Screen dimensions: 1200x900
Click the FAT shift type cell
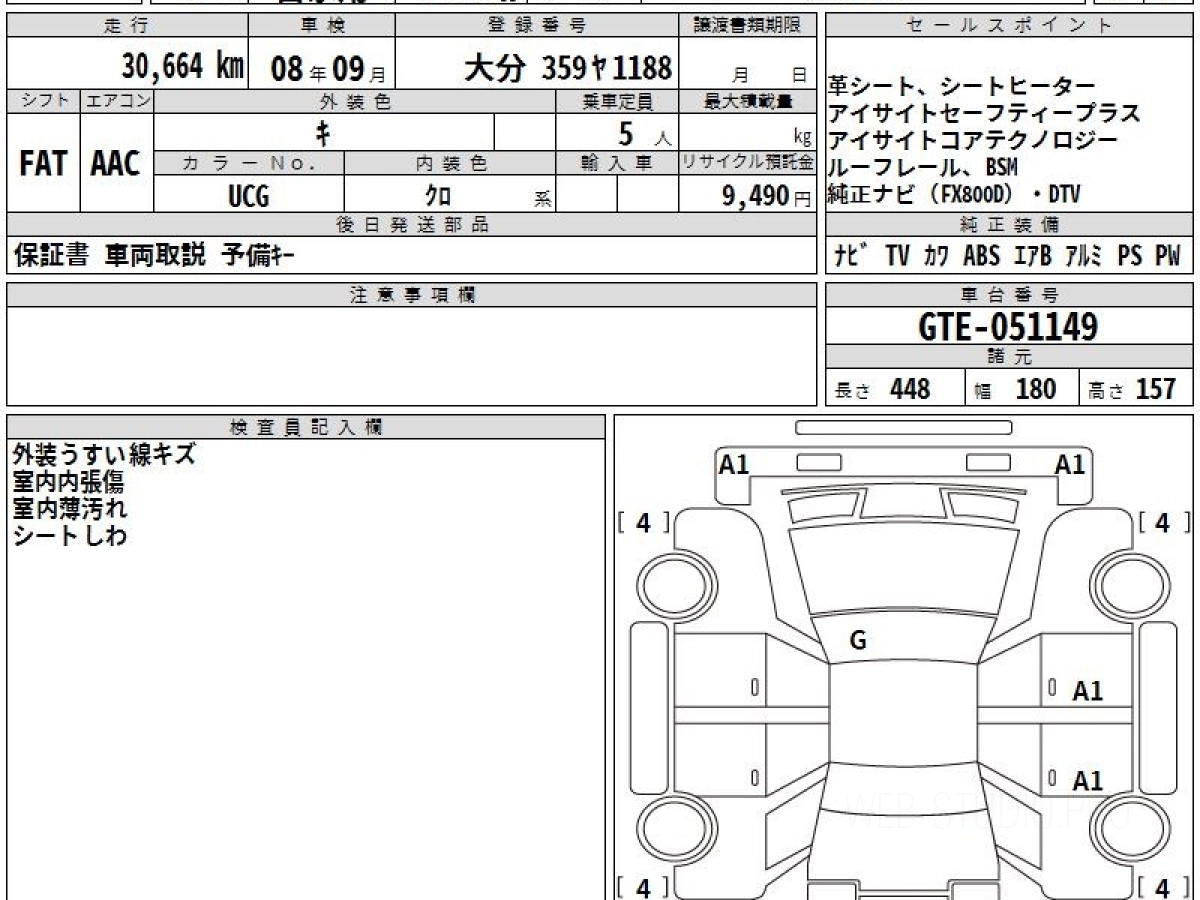pyautogui.click(x=43, y=164)
